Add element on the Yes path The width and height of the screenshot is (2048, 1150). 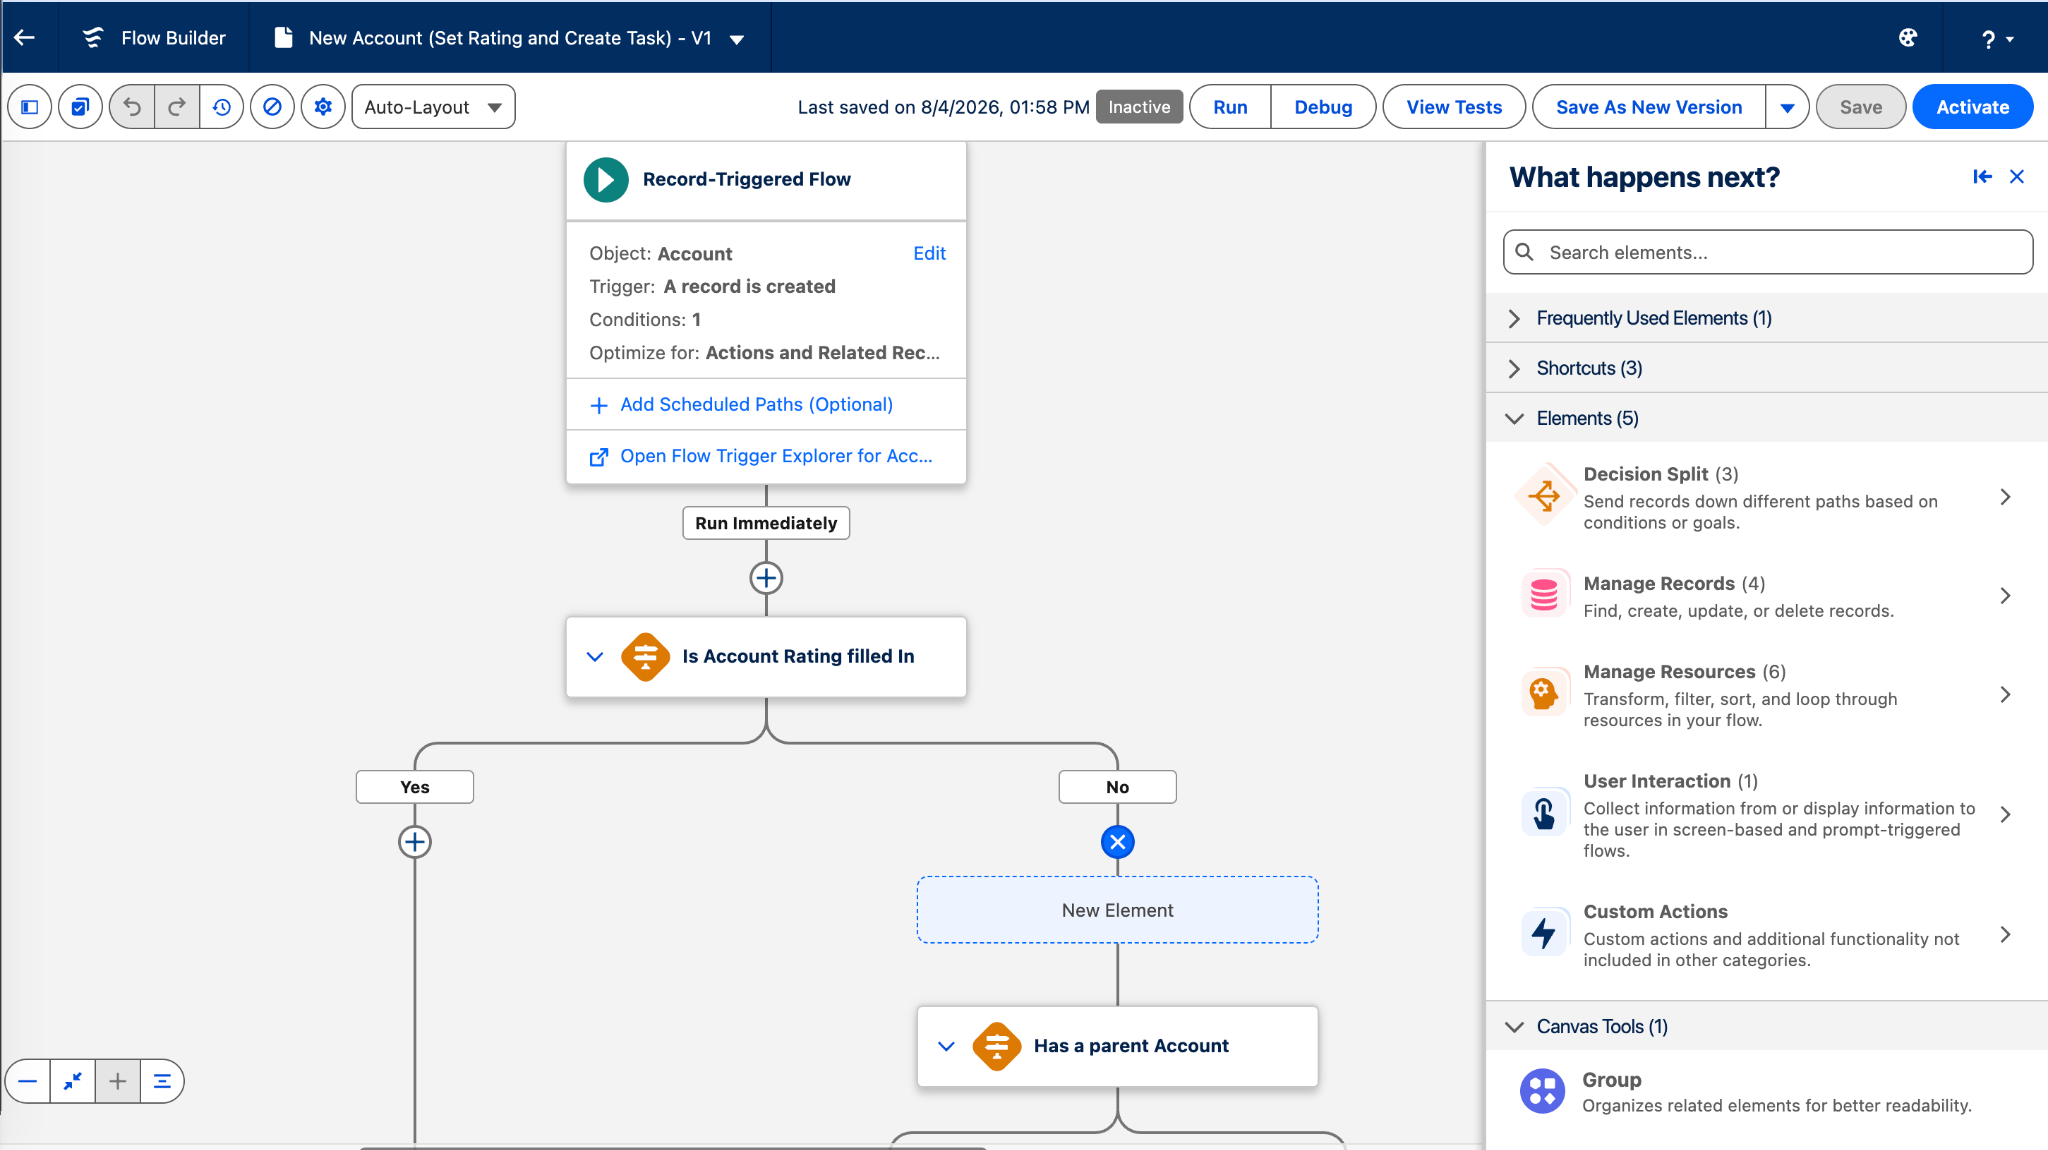tap(415, 842)
